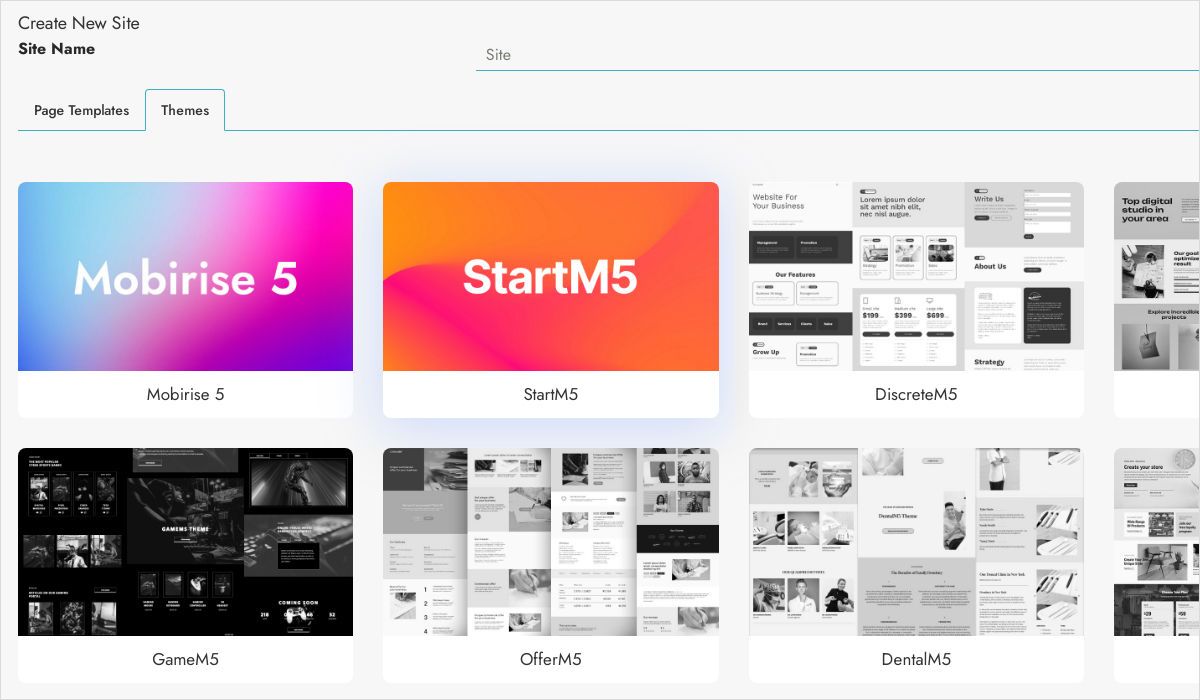Screen dimensions: 1200x700
Task: Open the dark GameM5 theme preview
Action: [x=185, y=541]
